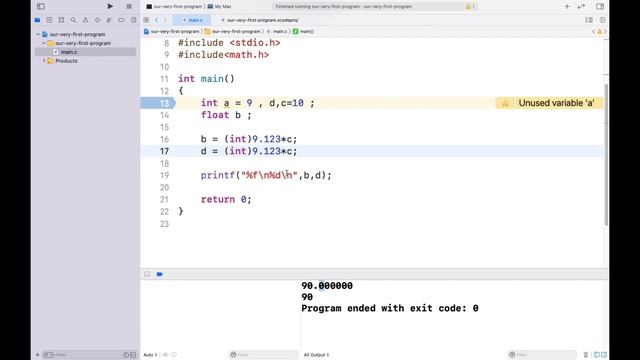
Task: Go back in editor history
Action: 156,20
